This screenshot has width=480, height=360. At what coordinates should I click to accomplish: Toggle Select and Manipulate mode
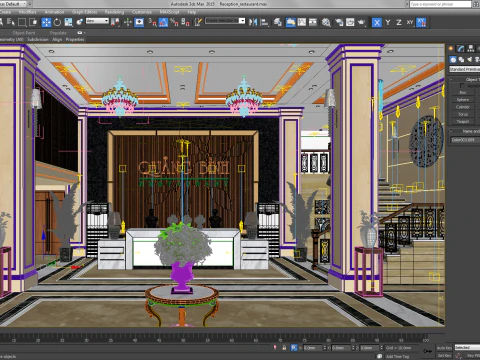(x=128, y=22)
